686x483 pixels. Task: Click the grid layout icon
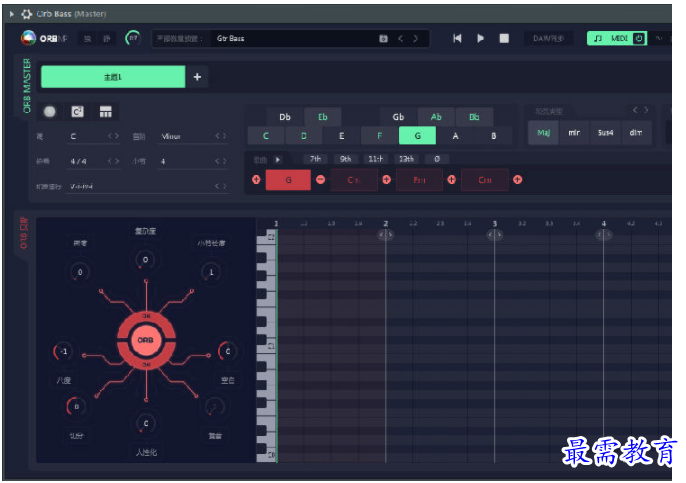pyautogui.click(x=105, y=112)
